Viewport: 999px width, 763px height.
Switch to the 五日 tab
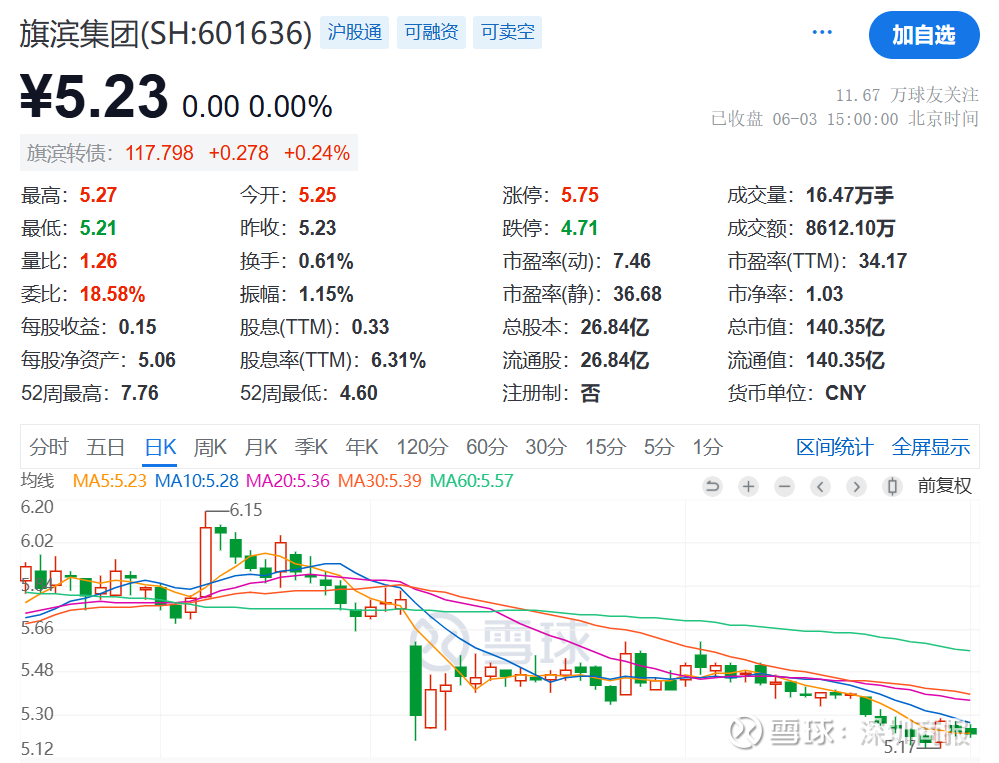click(x=105, y=447)
